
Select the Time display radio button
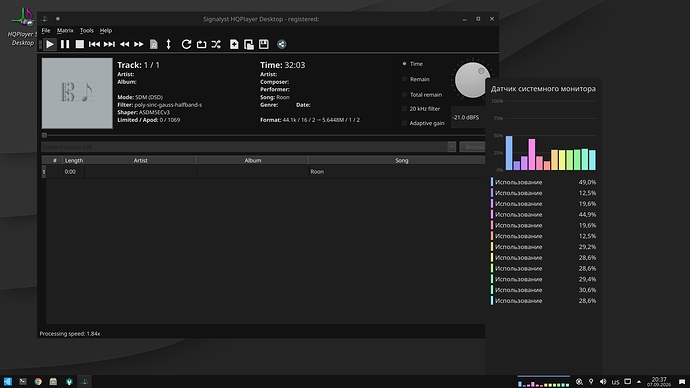pos(404,64)
